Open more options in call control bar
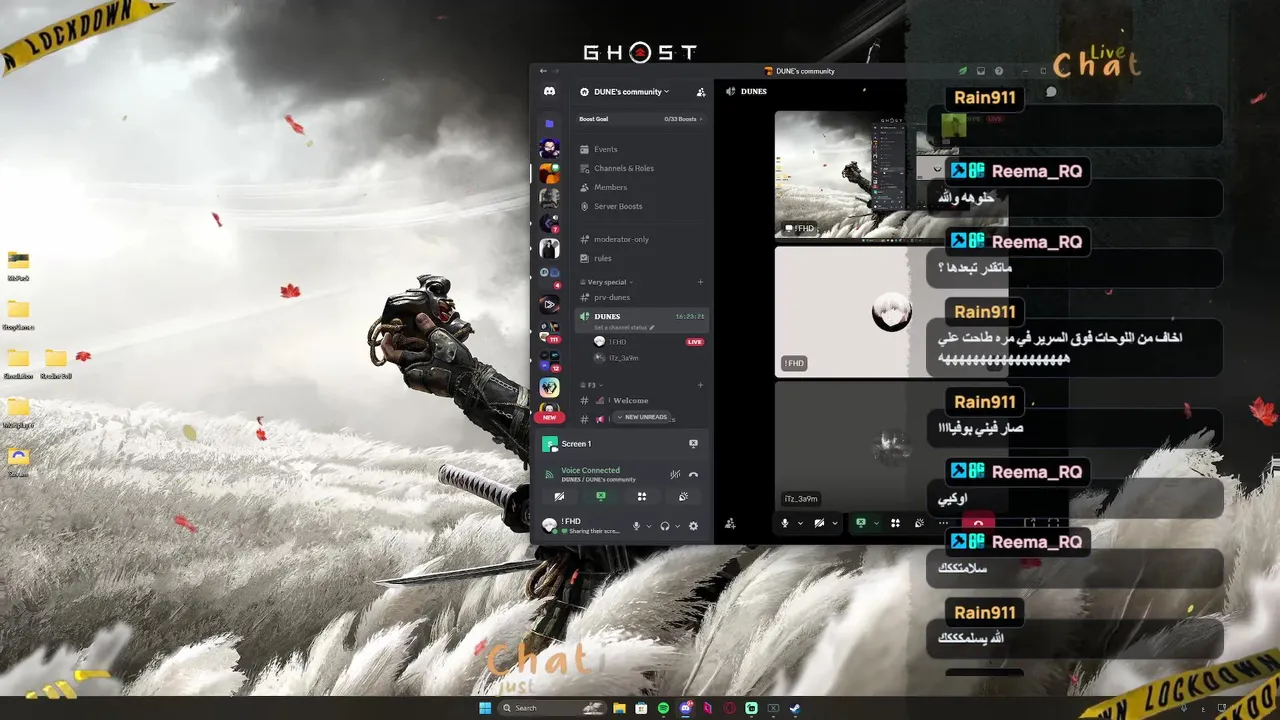Image resolution: width=1280 pixels, height=720 pixels. pyautogui.click(x=943, y=523)
